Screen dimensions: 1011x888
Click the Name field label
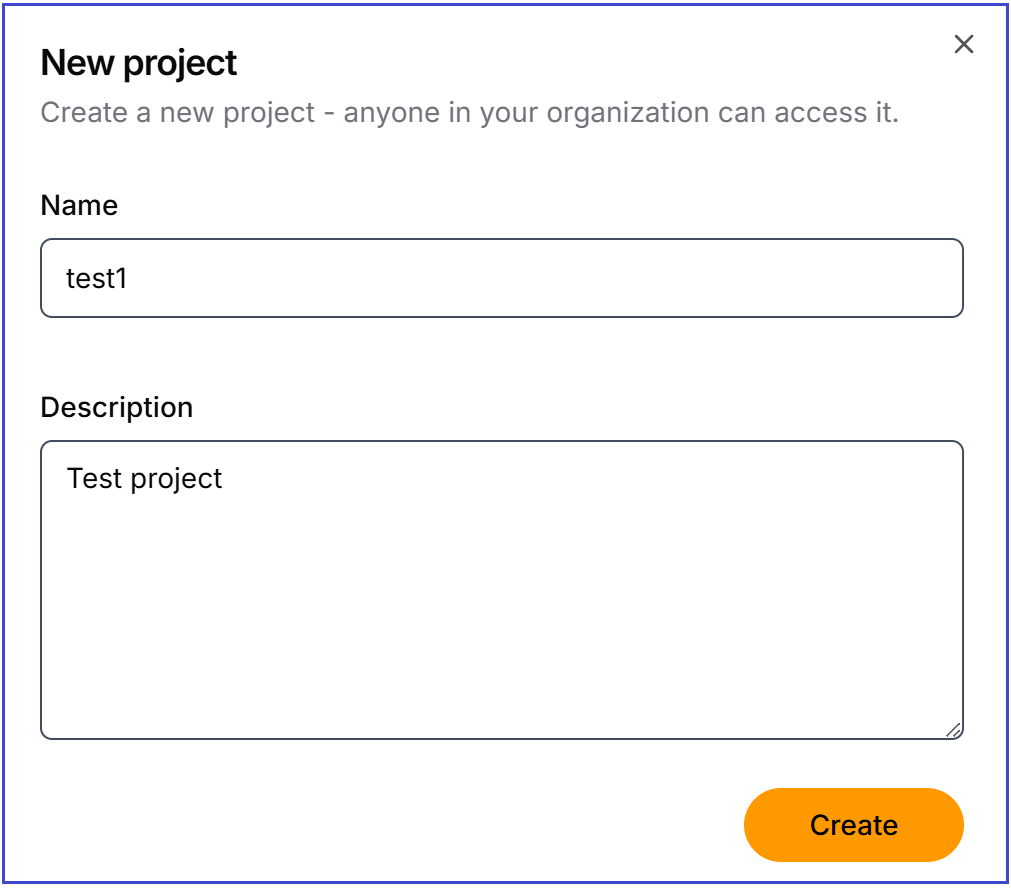[x=79, y=205]
